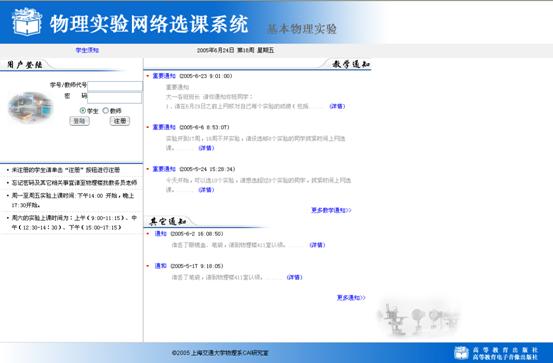Open the 更多通知>> link
Image resolution: width=553 pixels, height=363 pixels.
click(x=351, y=298)
